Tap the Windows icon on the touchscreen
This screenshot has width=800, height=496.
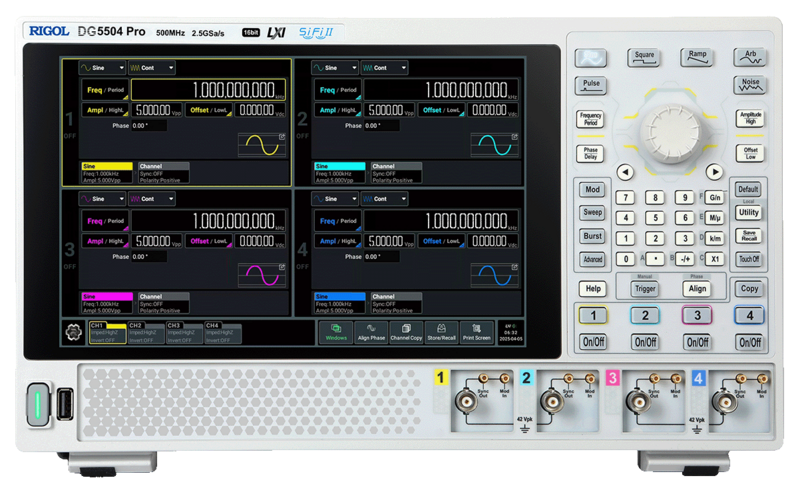(336, 332)
